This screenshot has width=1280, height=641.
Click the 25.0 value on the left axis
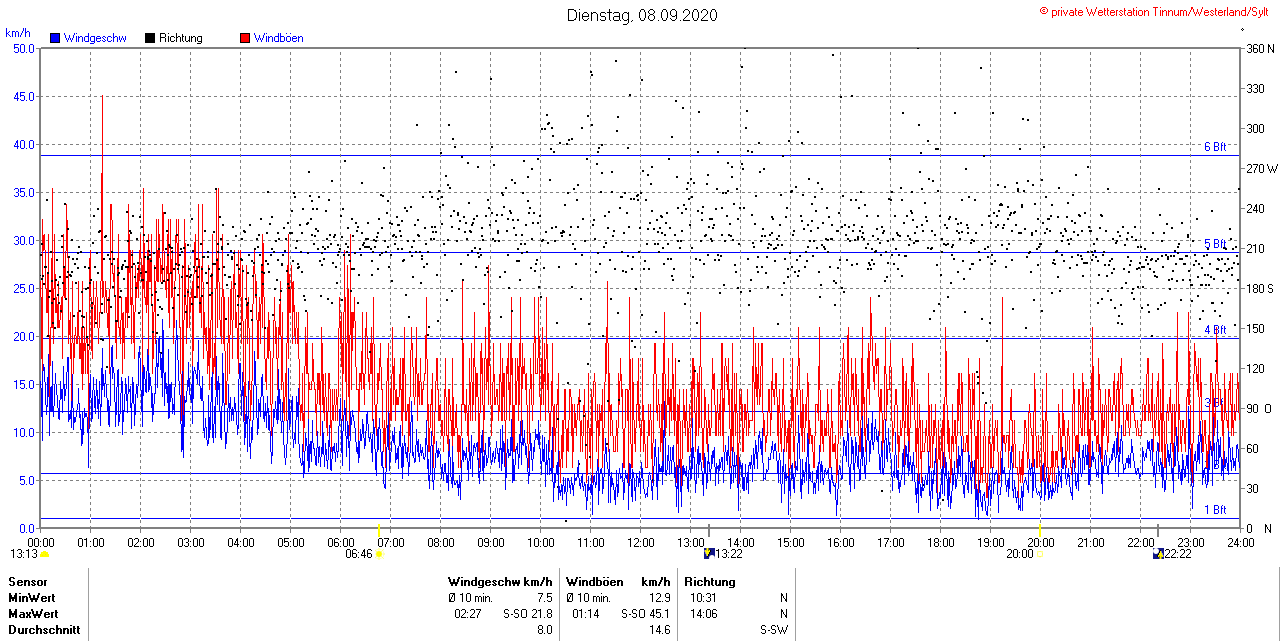point(22,288)
